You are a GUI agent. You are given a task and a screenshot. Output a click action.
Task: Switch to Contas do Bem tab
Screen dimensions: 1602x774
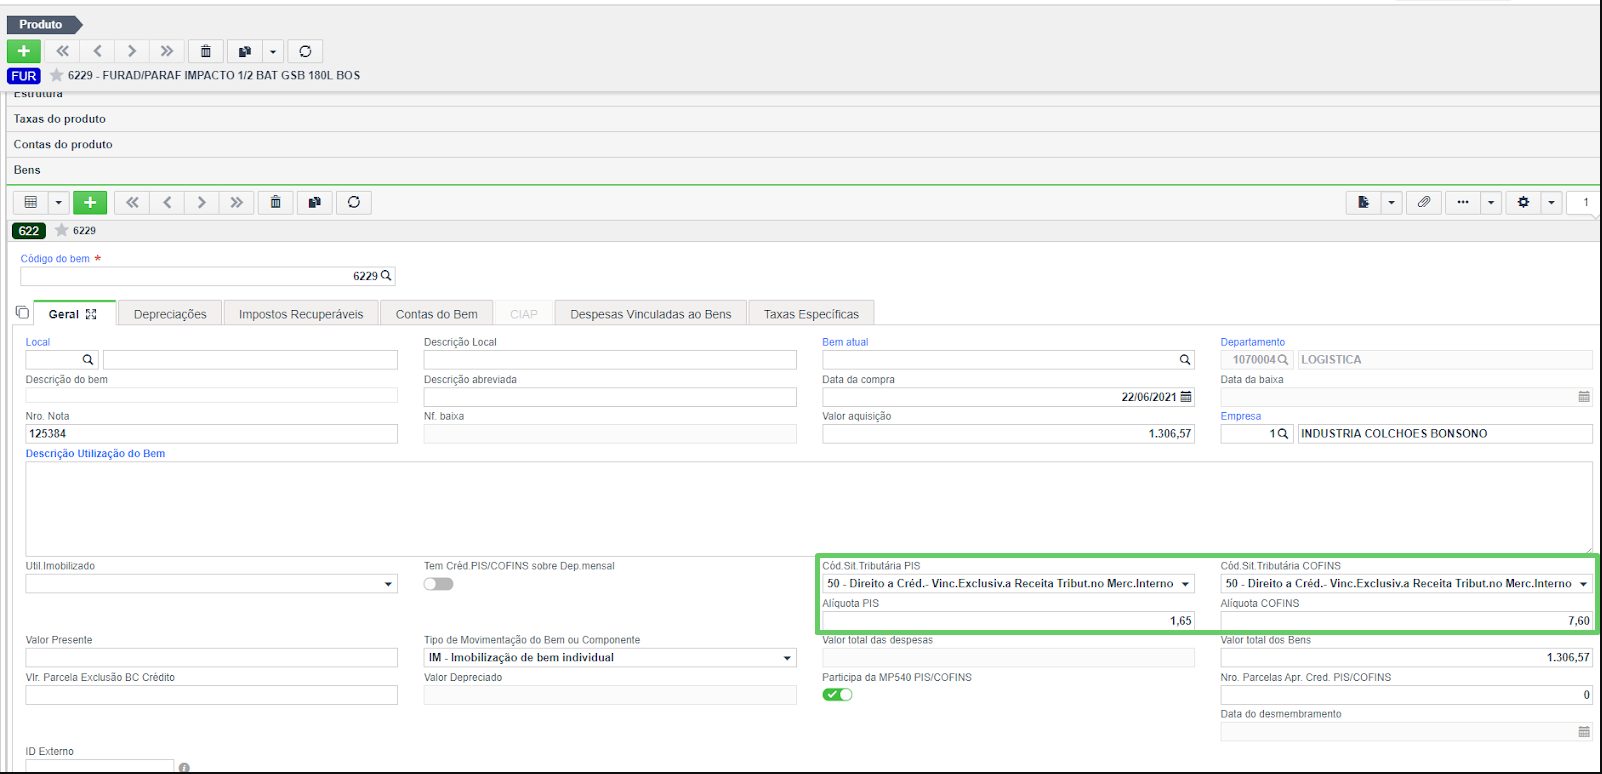tap(436, 314)
